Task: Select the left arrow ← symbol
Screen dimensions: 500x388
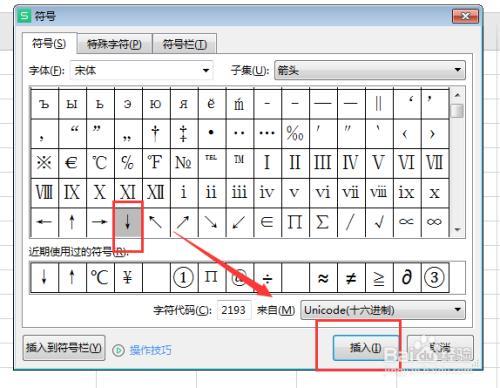Action: [x=44, y=222]
